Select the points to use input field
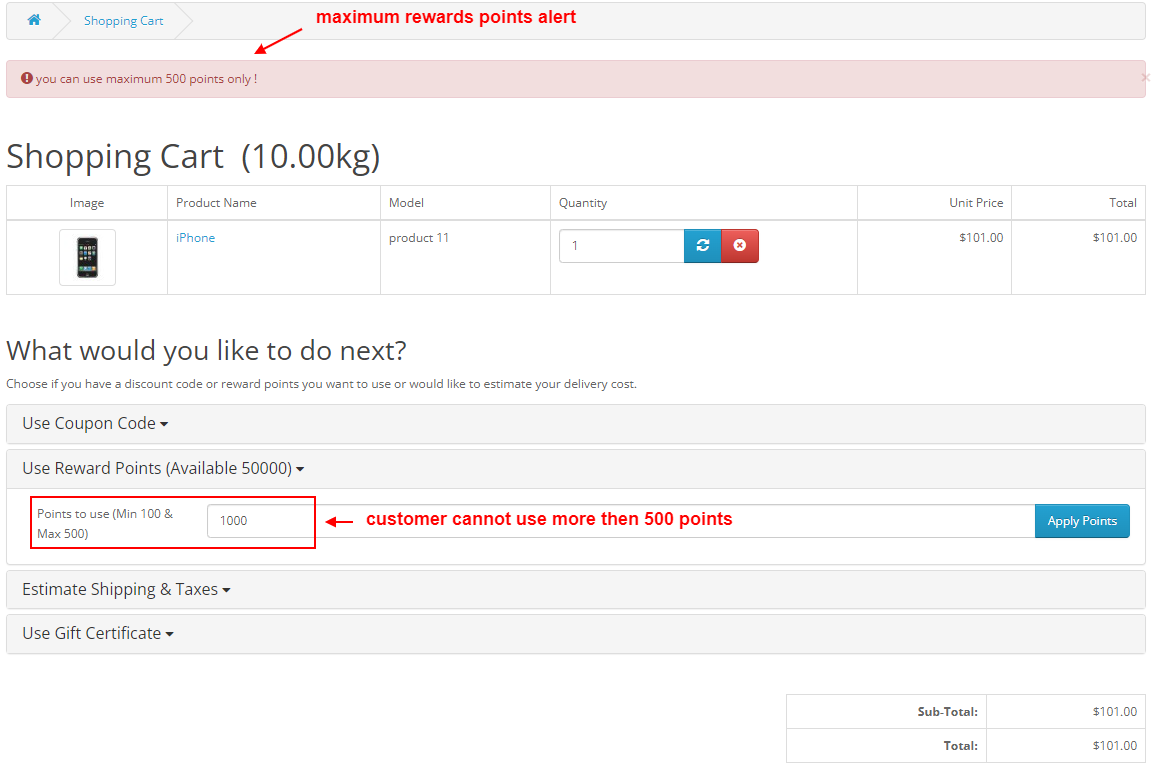The width and height of the screenshot is (1151, 769). tap(260, 521)
